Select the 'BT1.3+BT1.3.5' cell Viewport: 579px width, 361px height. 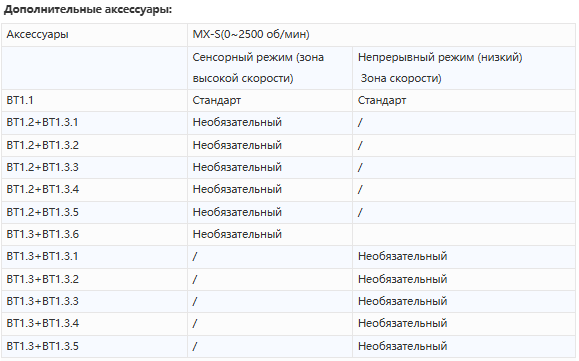tap(94, 347)
